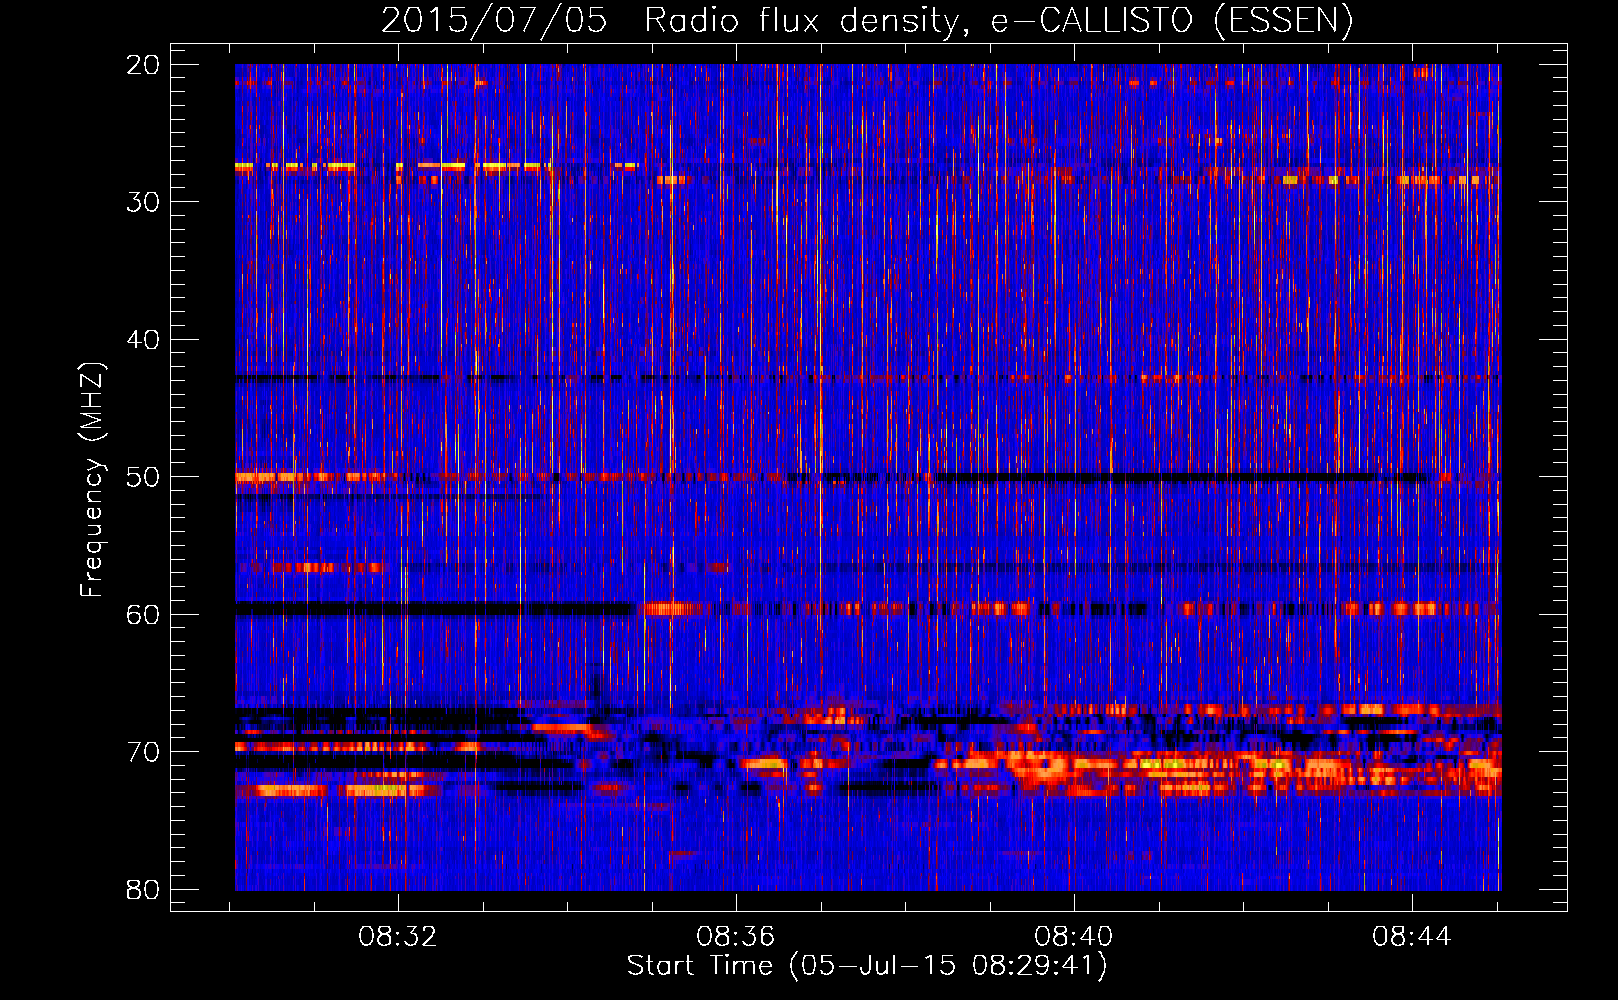This screenshot has width=1618, height=1000.
Task: Select the 30 frequency tick label
Action: tap(143, 202)
